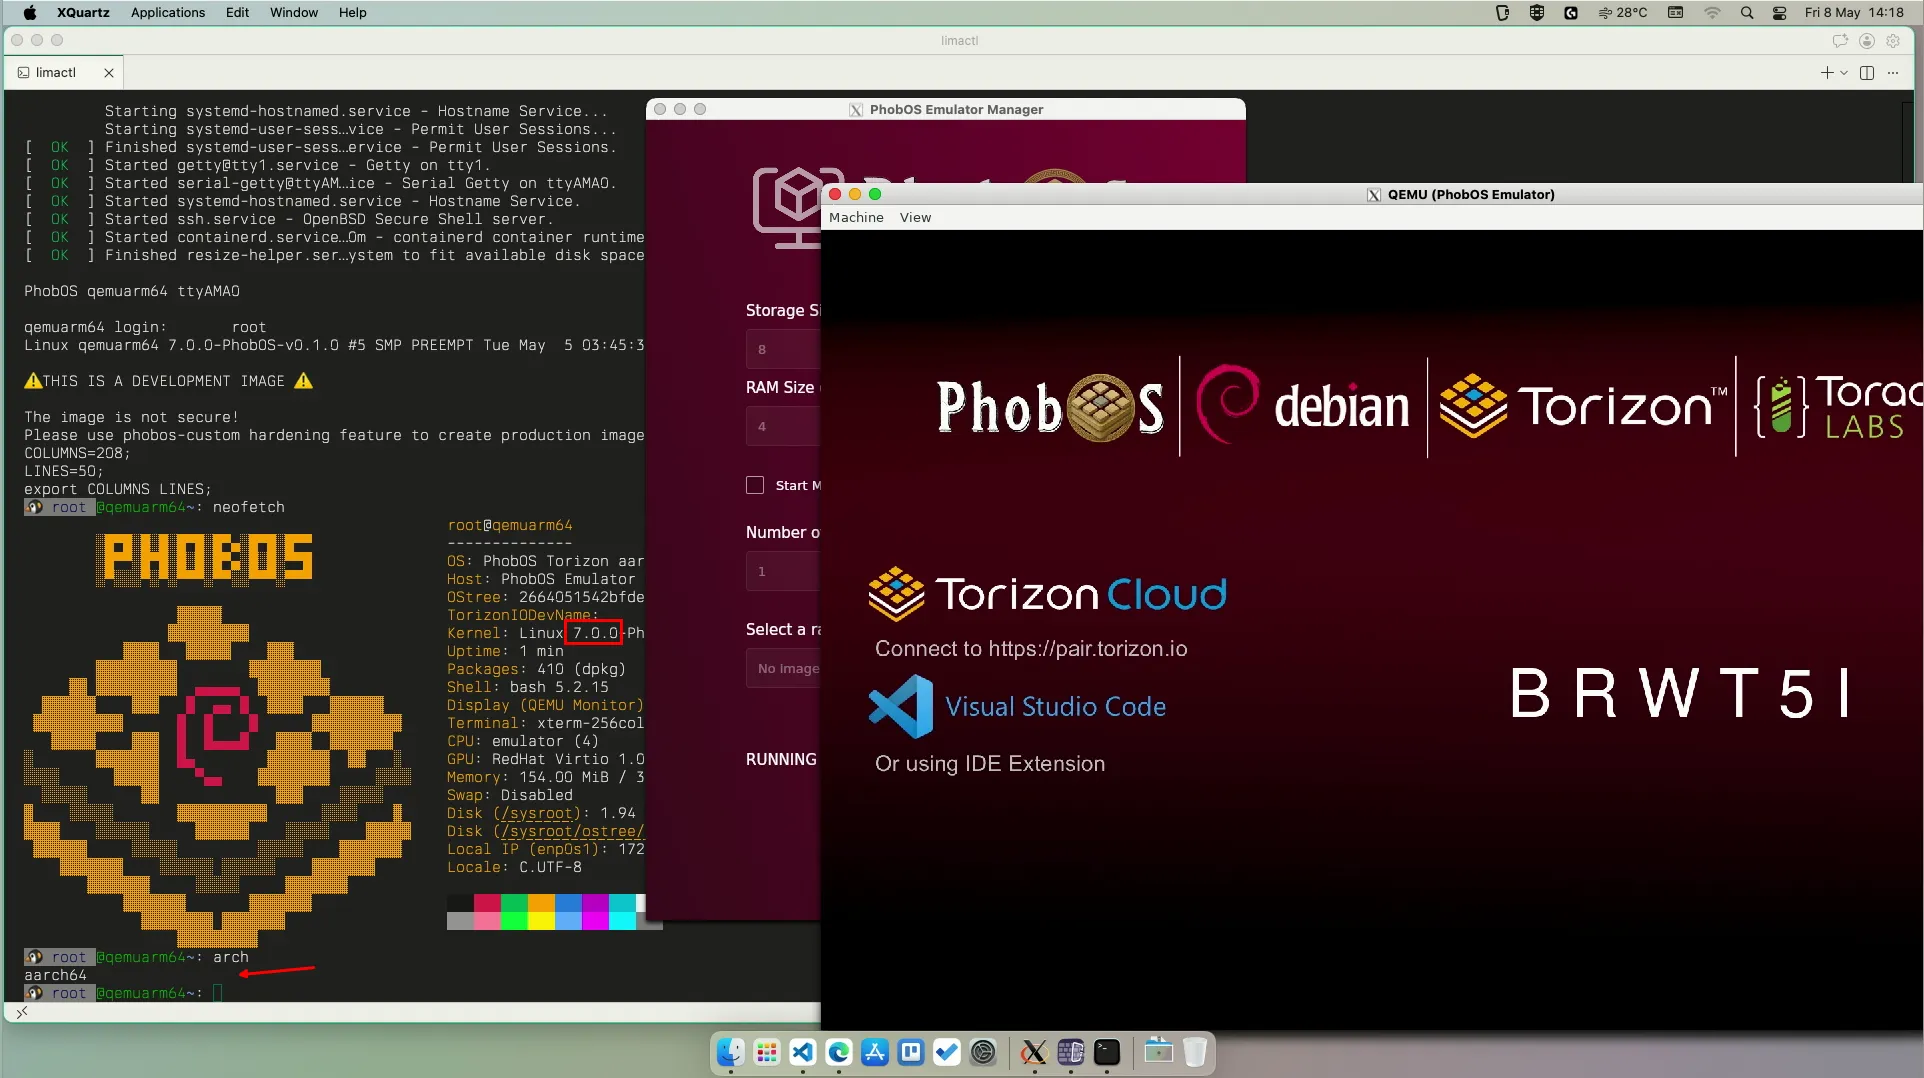Open the 'No Image' select dropdown in Emulator Manager
Image resolution: width=1924 pixels, height=1078 pixels.
[x=784, y=668]
